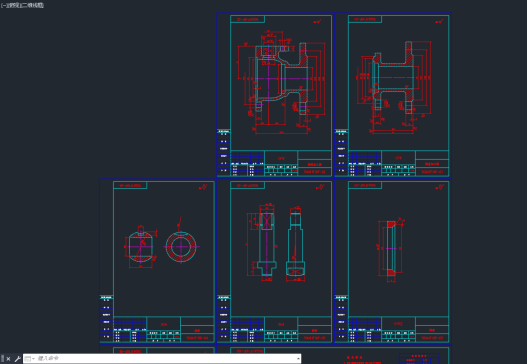527x364 pixels.
Task: Open recent commands dropdown in command line
Action: (30, 359)
